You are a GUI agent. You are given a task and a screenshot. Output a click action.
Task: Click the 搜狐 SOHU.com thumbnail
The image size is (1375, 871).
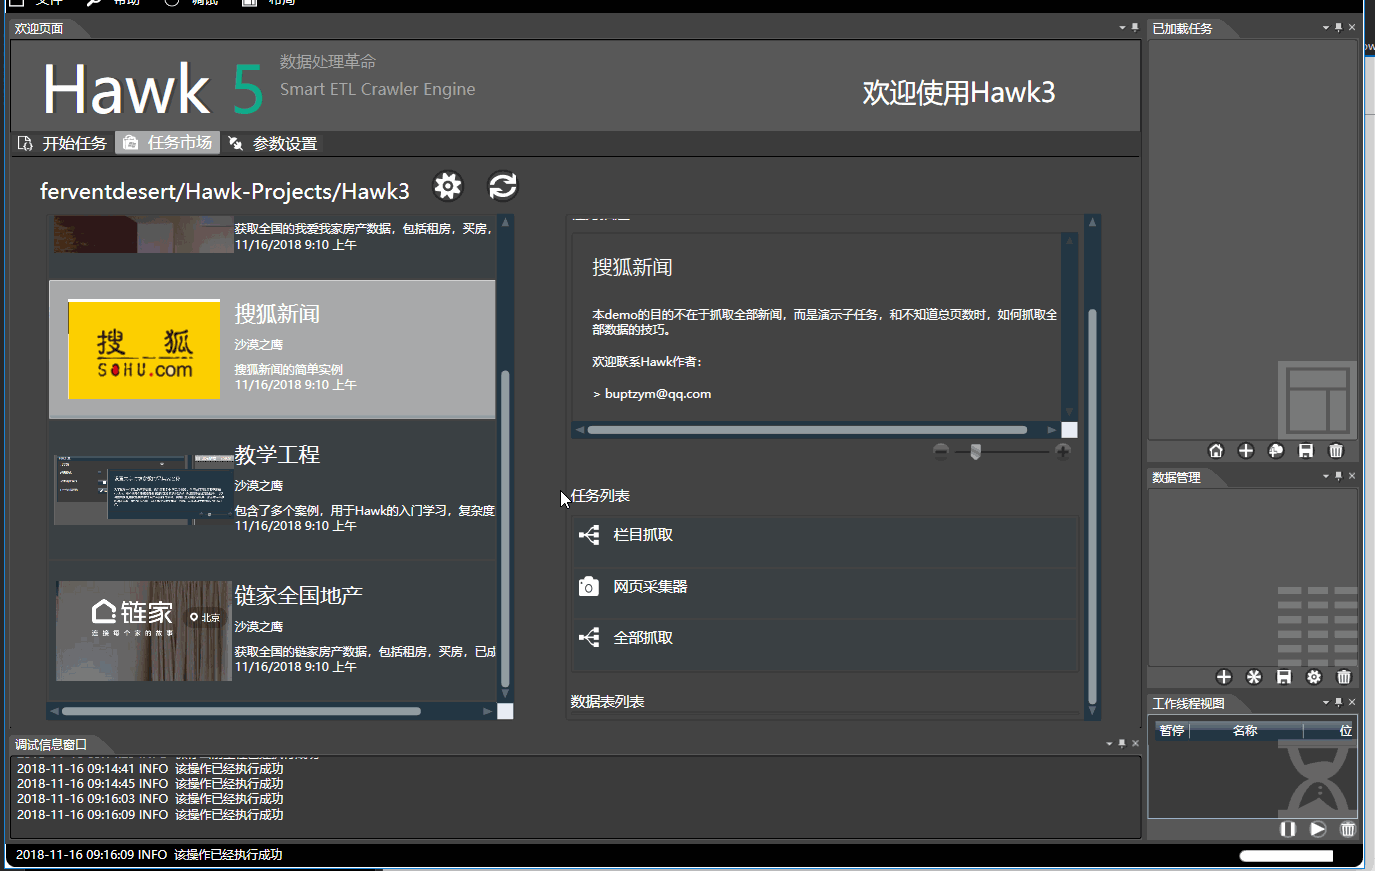pyautogui.click(x=144, y=349)
